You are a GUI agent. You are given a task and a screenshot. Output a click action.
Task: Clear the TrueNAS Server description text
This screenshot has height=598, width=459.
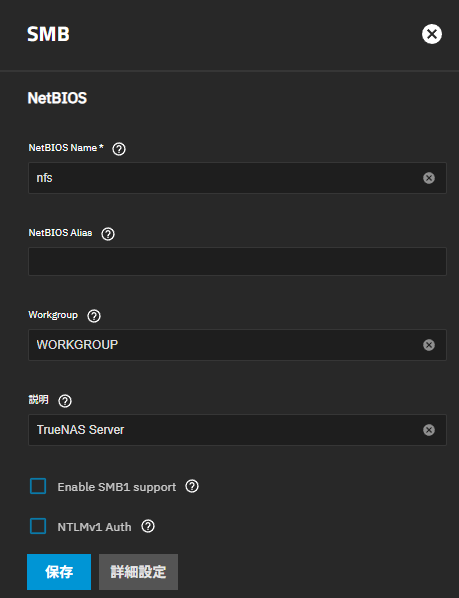click(x=429, y=430)
